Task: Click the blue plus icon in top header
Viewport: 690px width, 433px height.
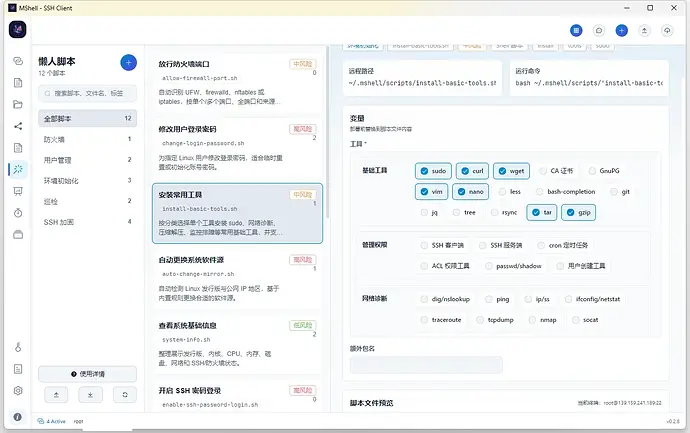Action: tap(621, 30)
